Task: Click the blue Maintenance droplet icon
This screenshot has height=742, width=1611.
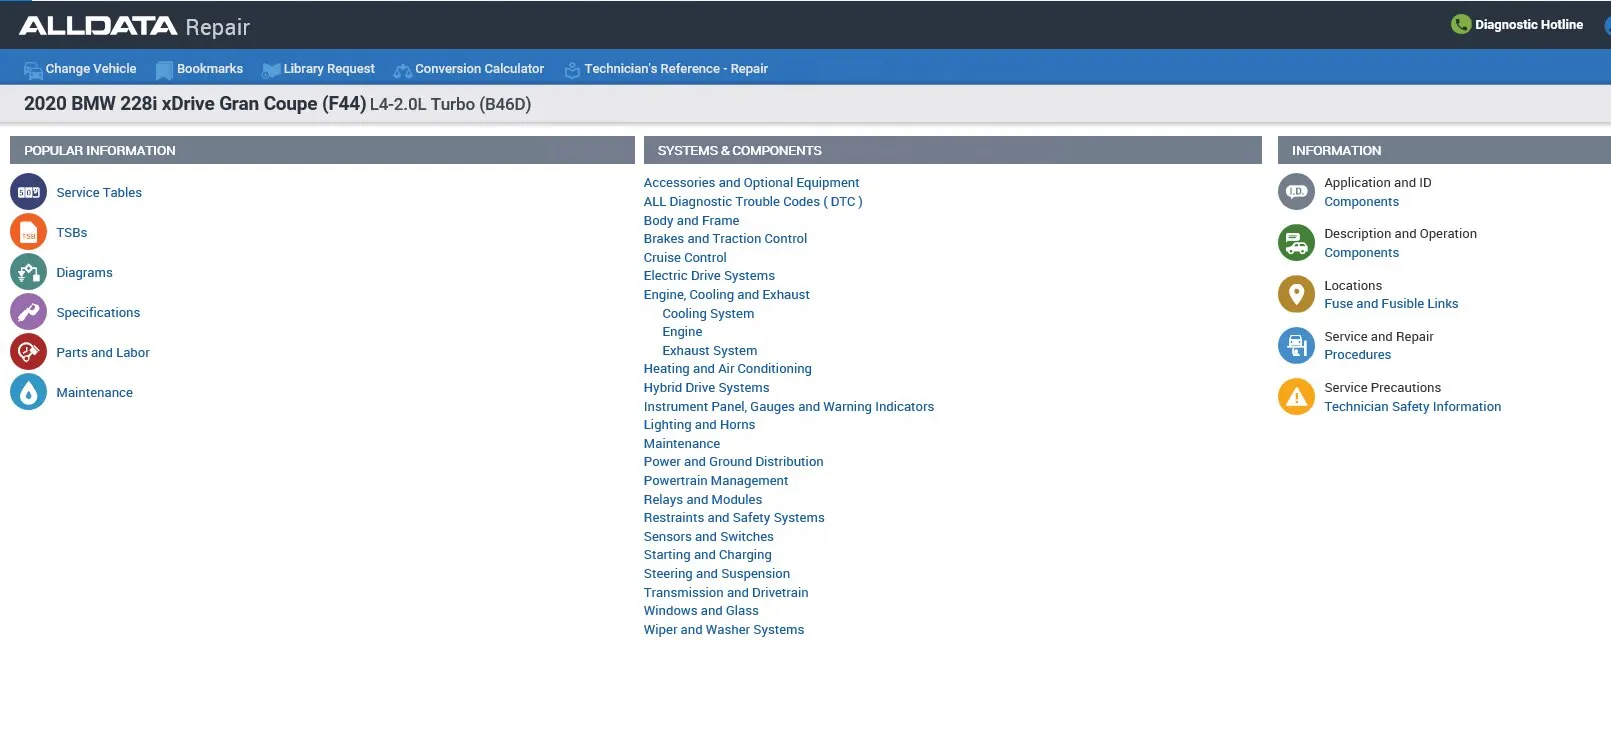Action: [x=28, y=392]
